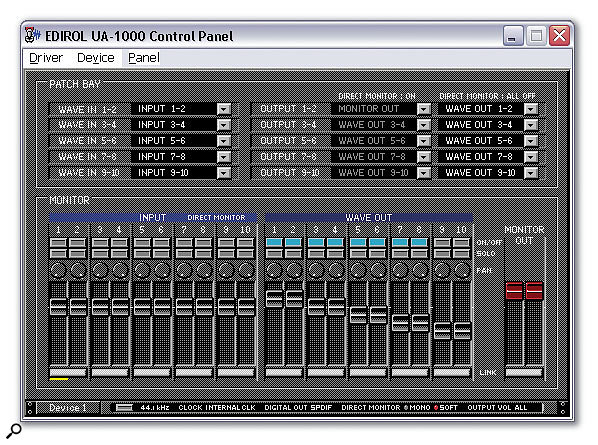Expand the WAVE IN 1-2 input dropdown
598x445 pixels.
(x=224, y=109)
